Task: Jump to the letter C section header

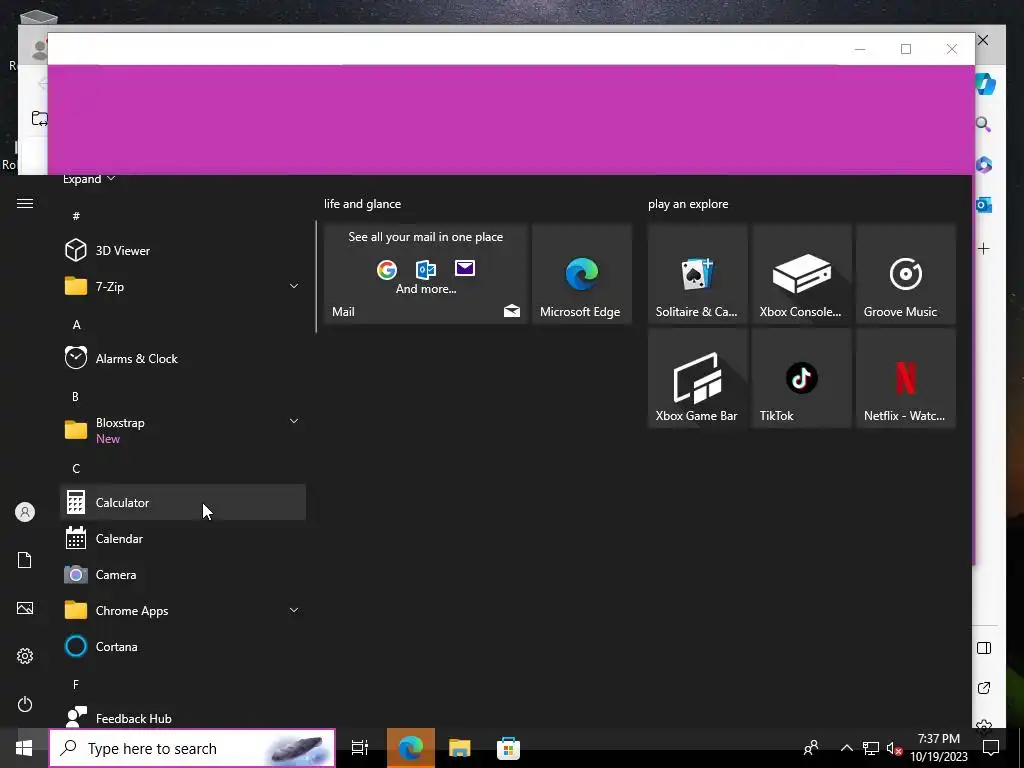Action: pyautogui.click(x=76, y=468)
